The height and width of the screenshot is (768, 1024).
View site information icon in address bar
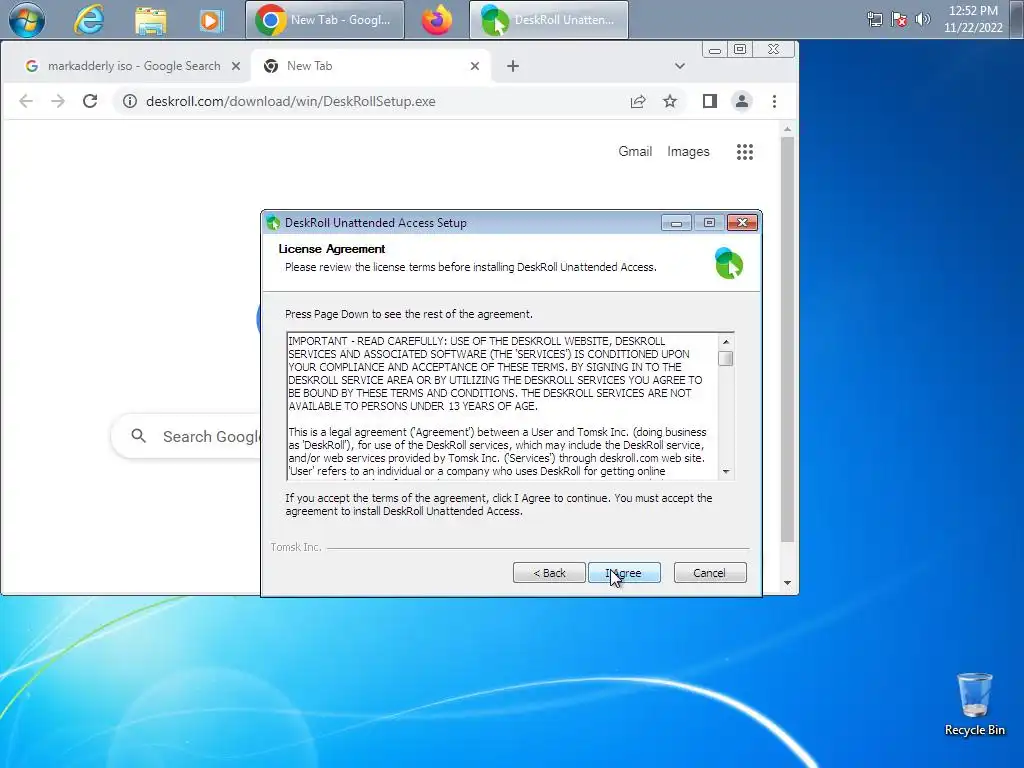pyautogui.click(x=130, y=101)
